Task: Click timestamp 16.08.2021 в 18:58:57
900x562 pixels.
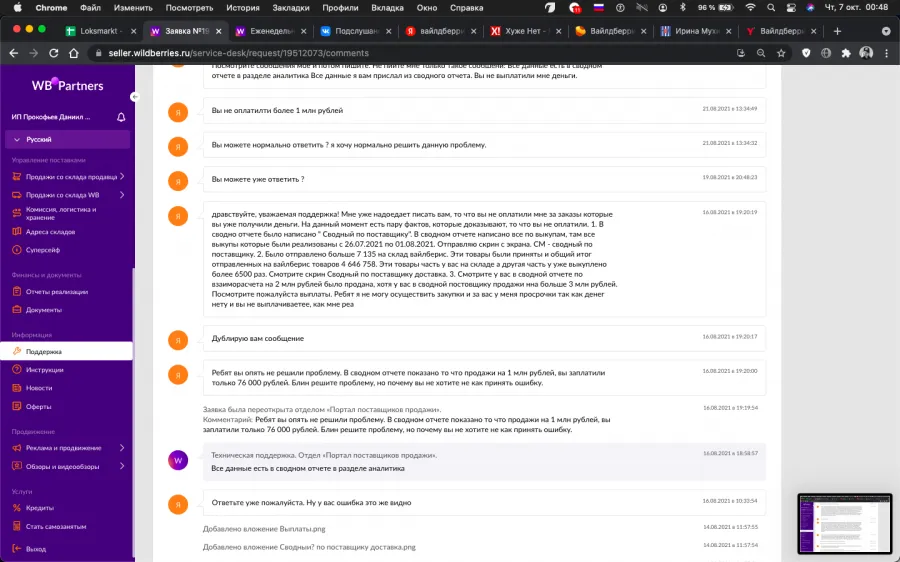Action: (x=730, y=454)
